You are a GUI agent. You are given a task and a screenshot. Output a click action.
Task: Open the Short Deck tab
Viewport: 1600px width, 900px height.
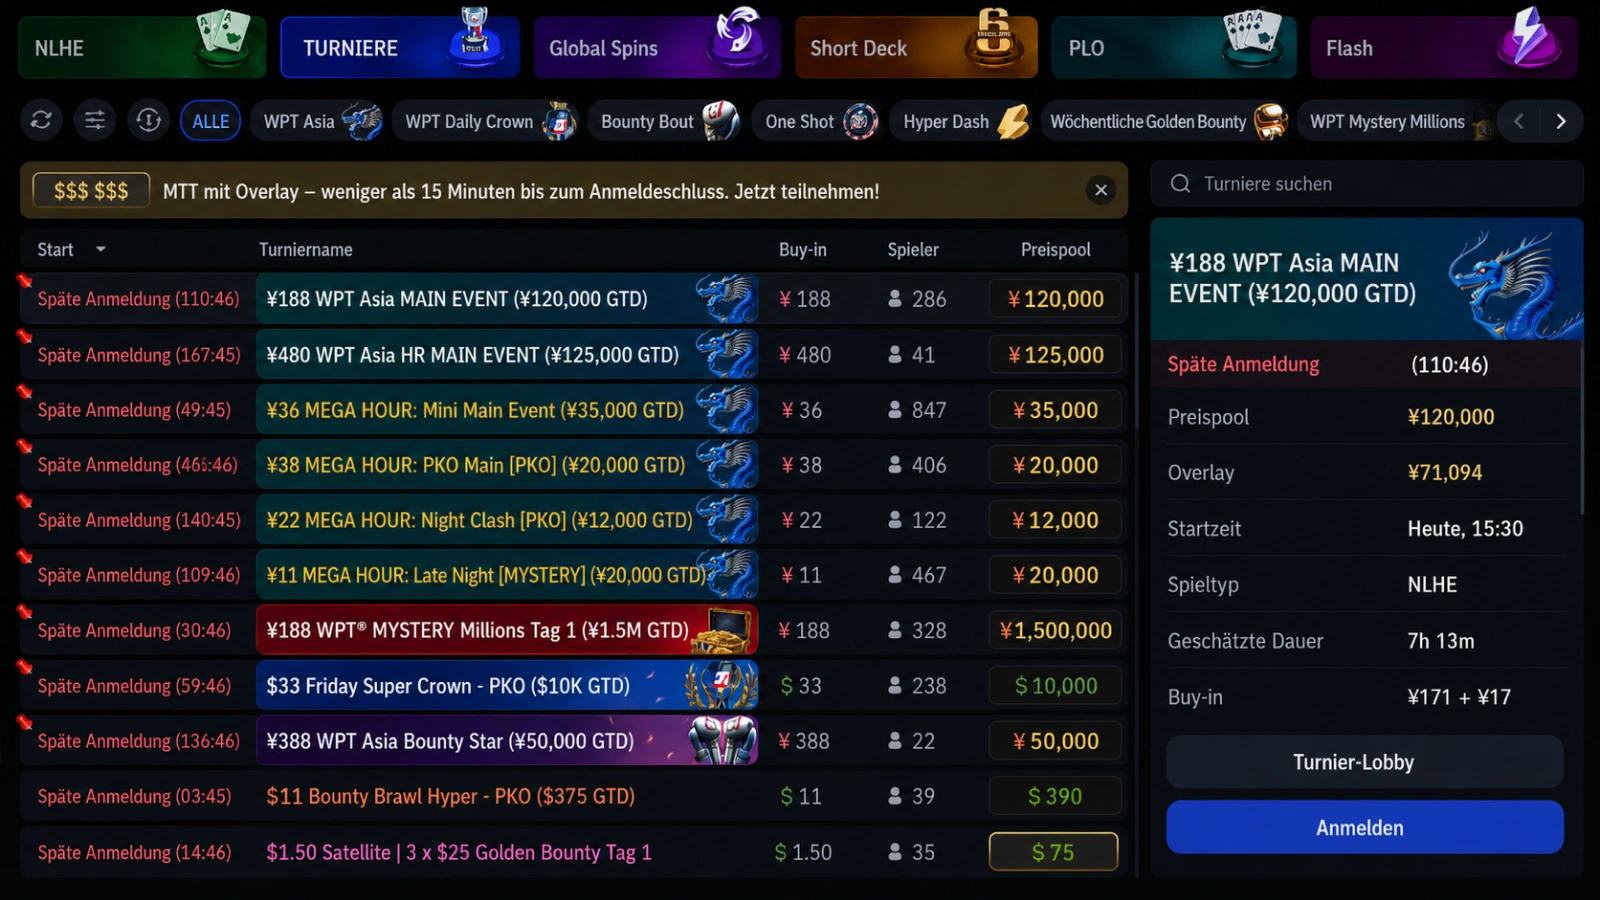click(916, 47)
